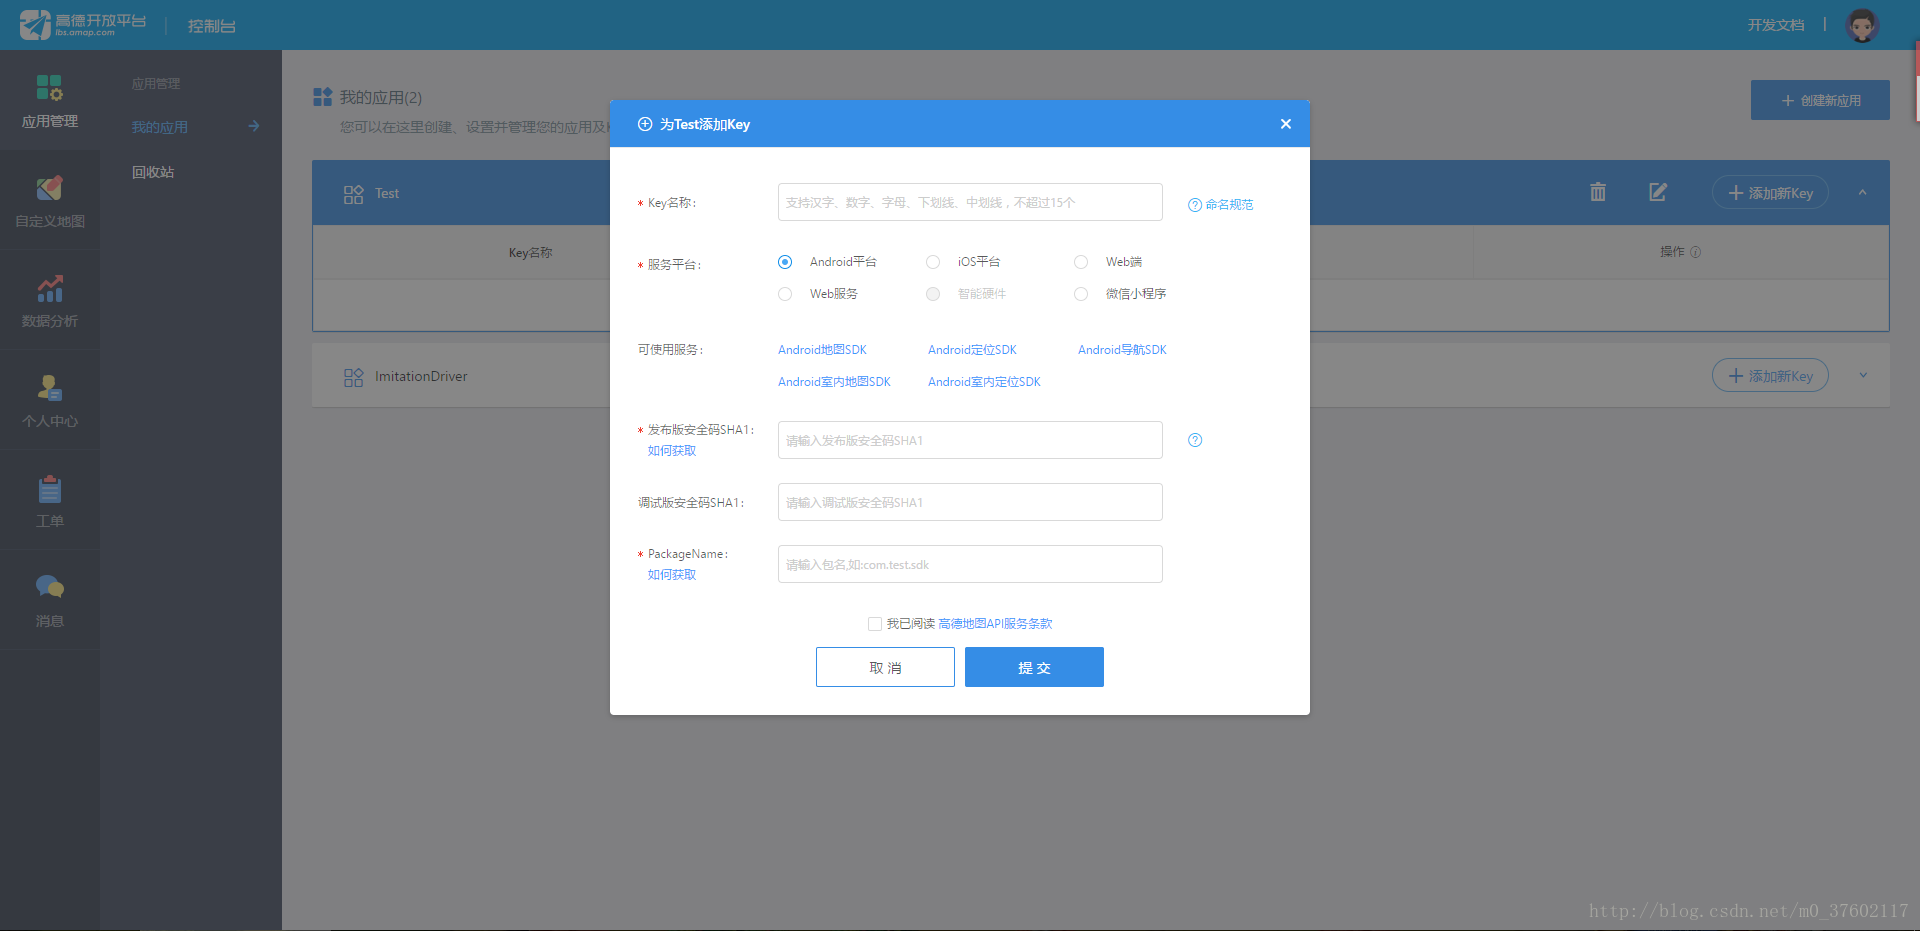Select the Web服务 radio button
Viewport: 1920px width, 931px height.
coord(785,294)
